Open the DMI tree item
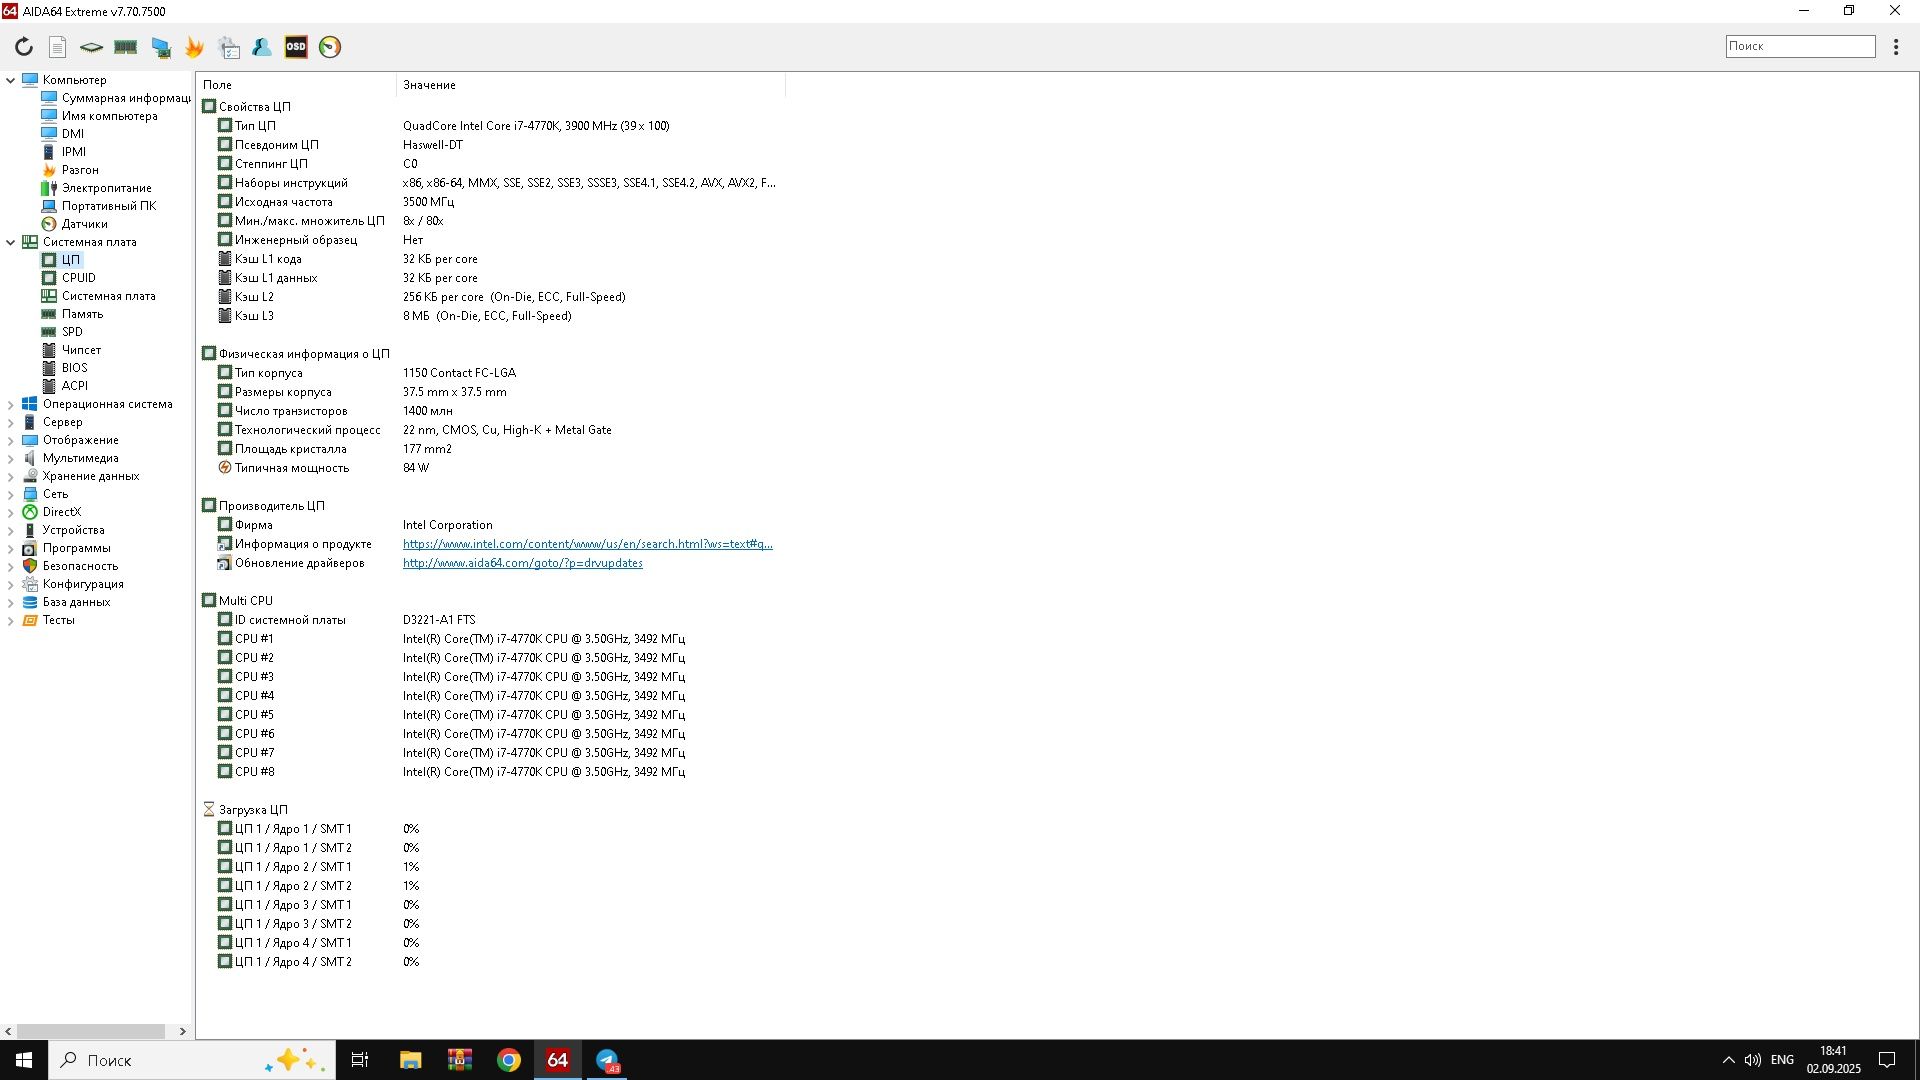The width and height of the screenshot is (1920, 1080). 63,134
